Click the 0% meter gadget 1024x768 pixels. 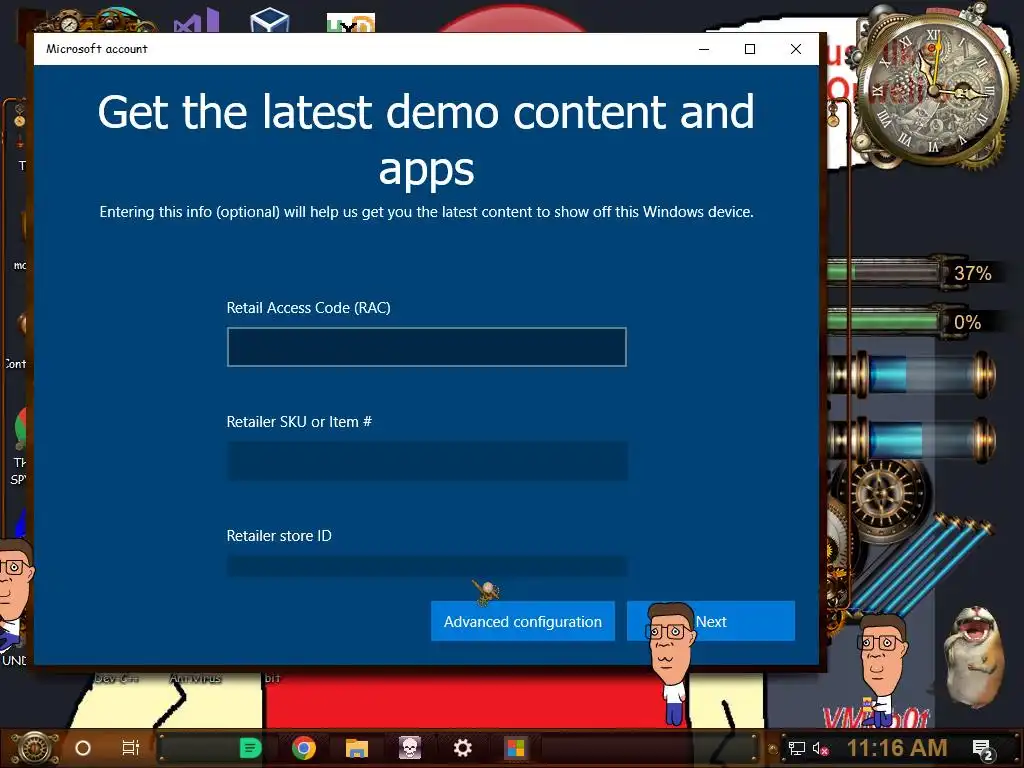point(913,321)
